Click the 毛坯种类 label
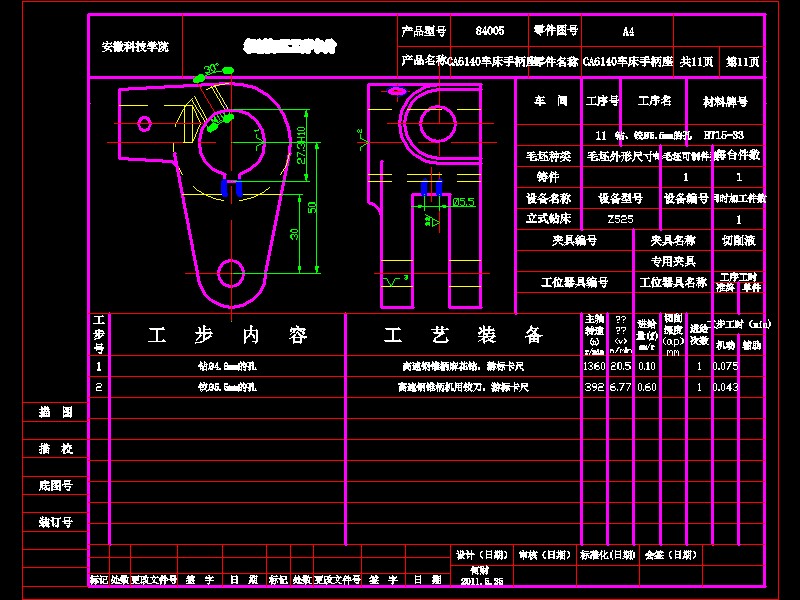 548,156
